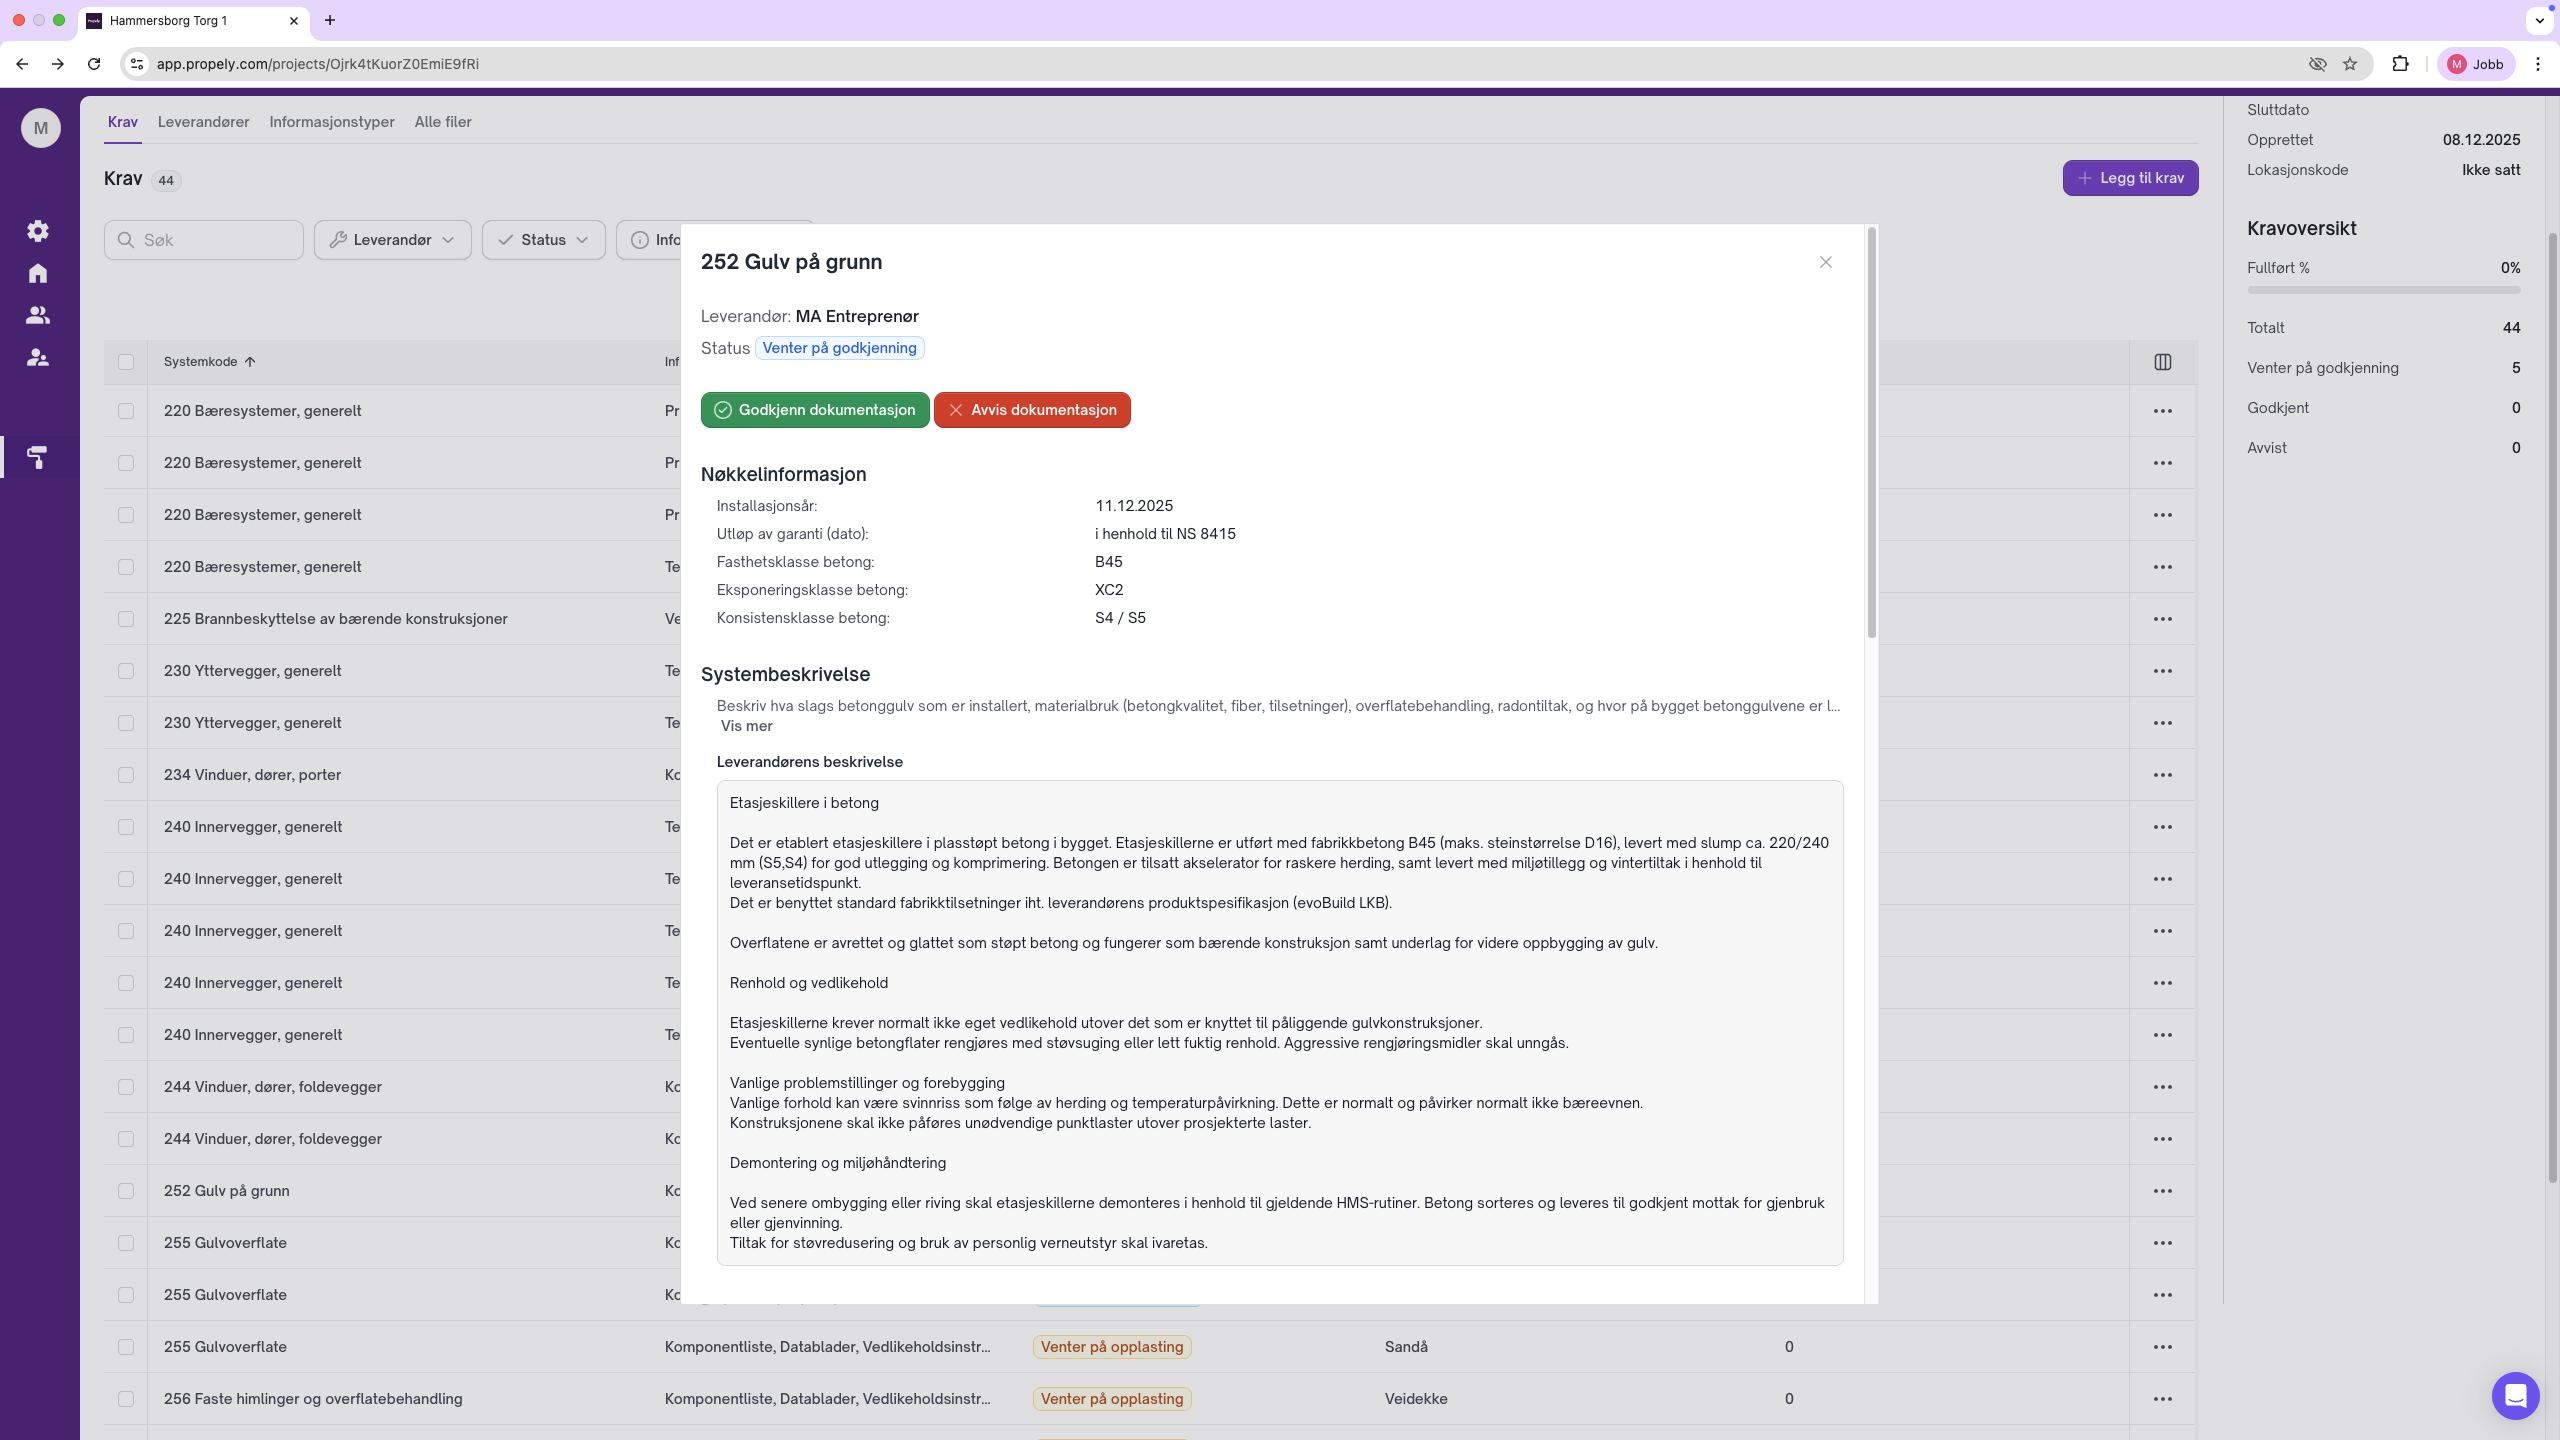The height and width of the screenshot is (1440, 2560).
Task: Open the Alle filer tab
Action: (x=443, y=121)
